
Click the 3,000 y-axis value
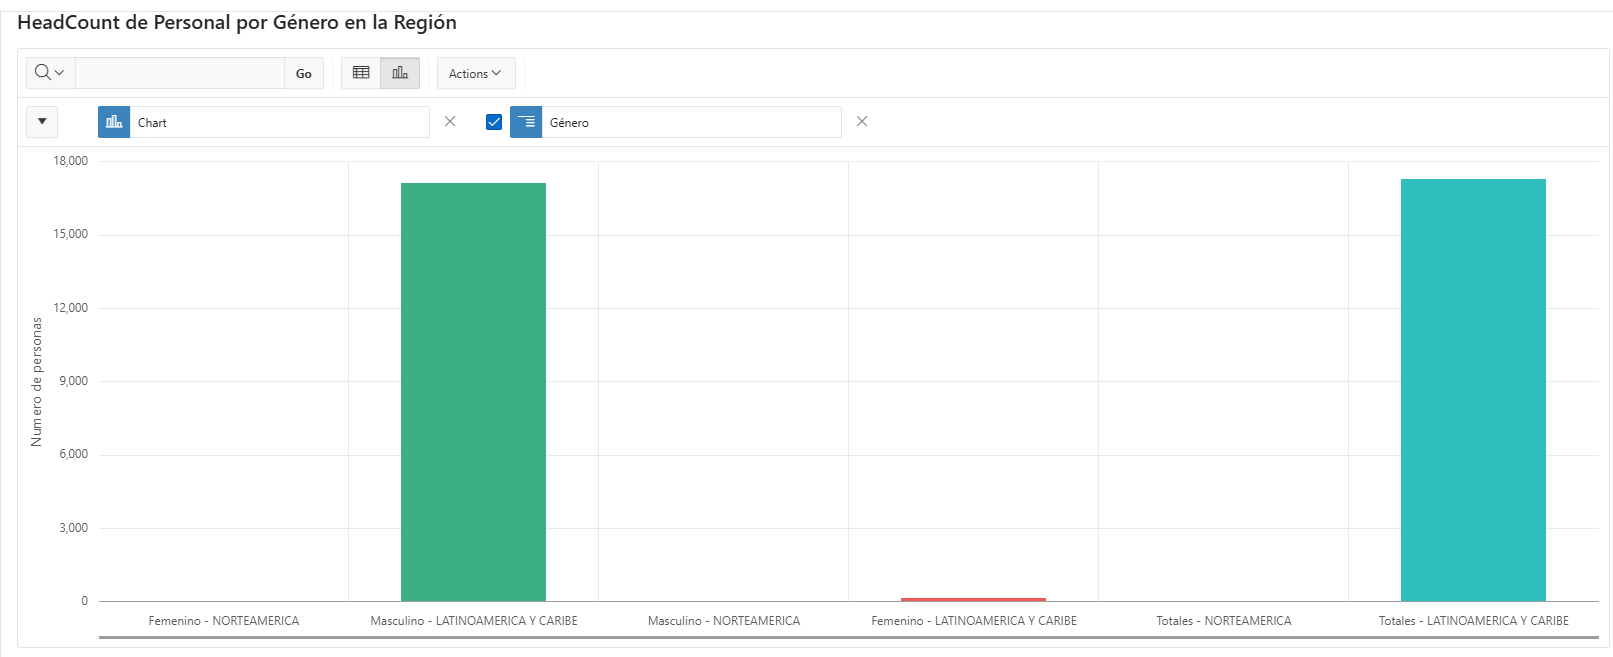click(74, 528)
